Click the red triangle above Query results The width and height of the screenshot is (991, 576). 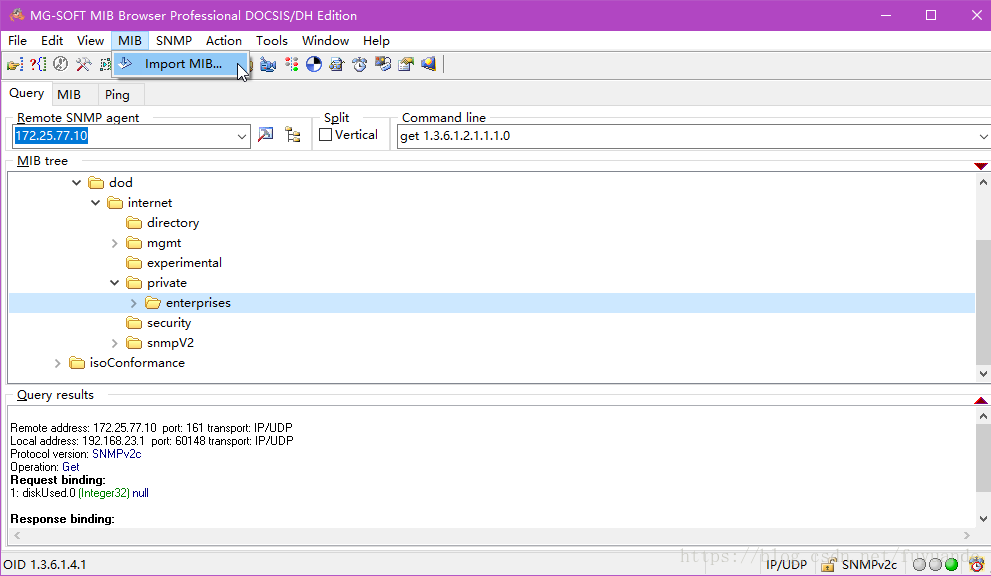click(x=981, y=400)
